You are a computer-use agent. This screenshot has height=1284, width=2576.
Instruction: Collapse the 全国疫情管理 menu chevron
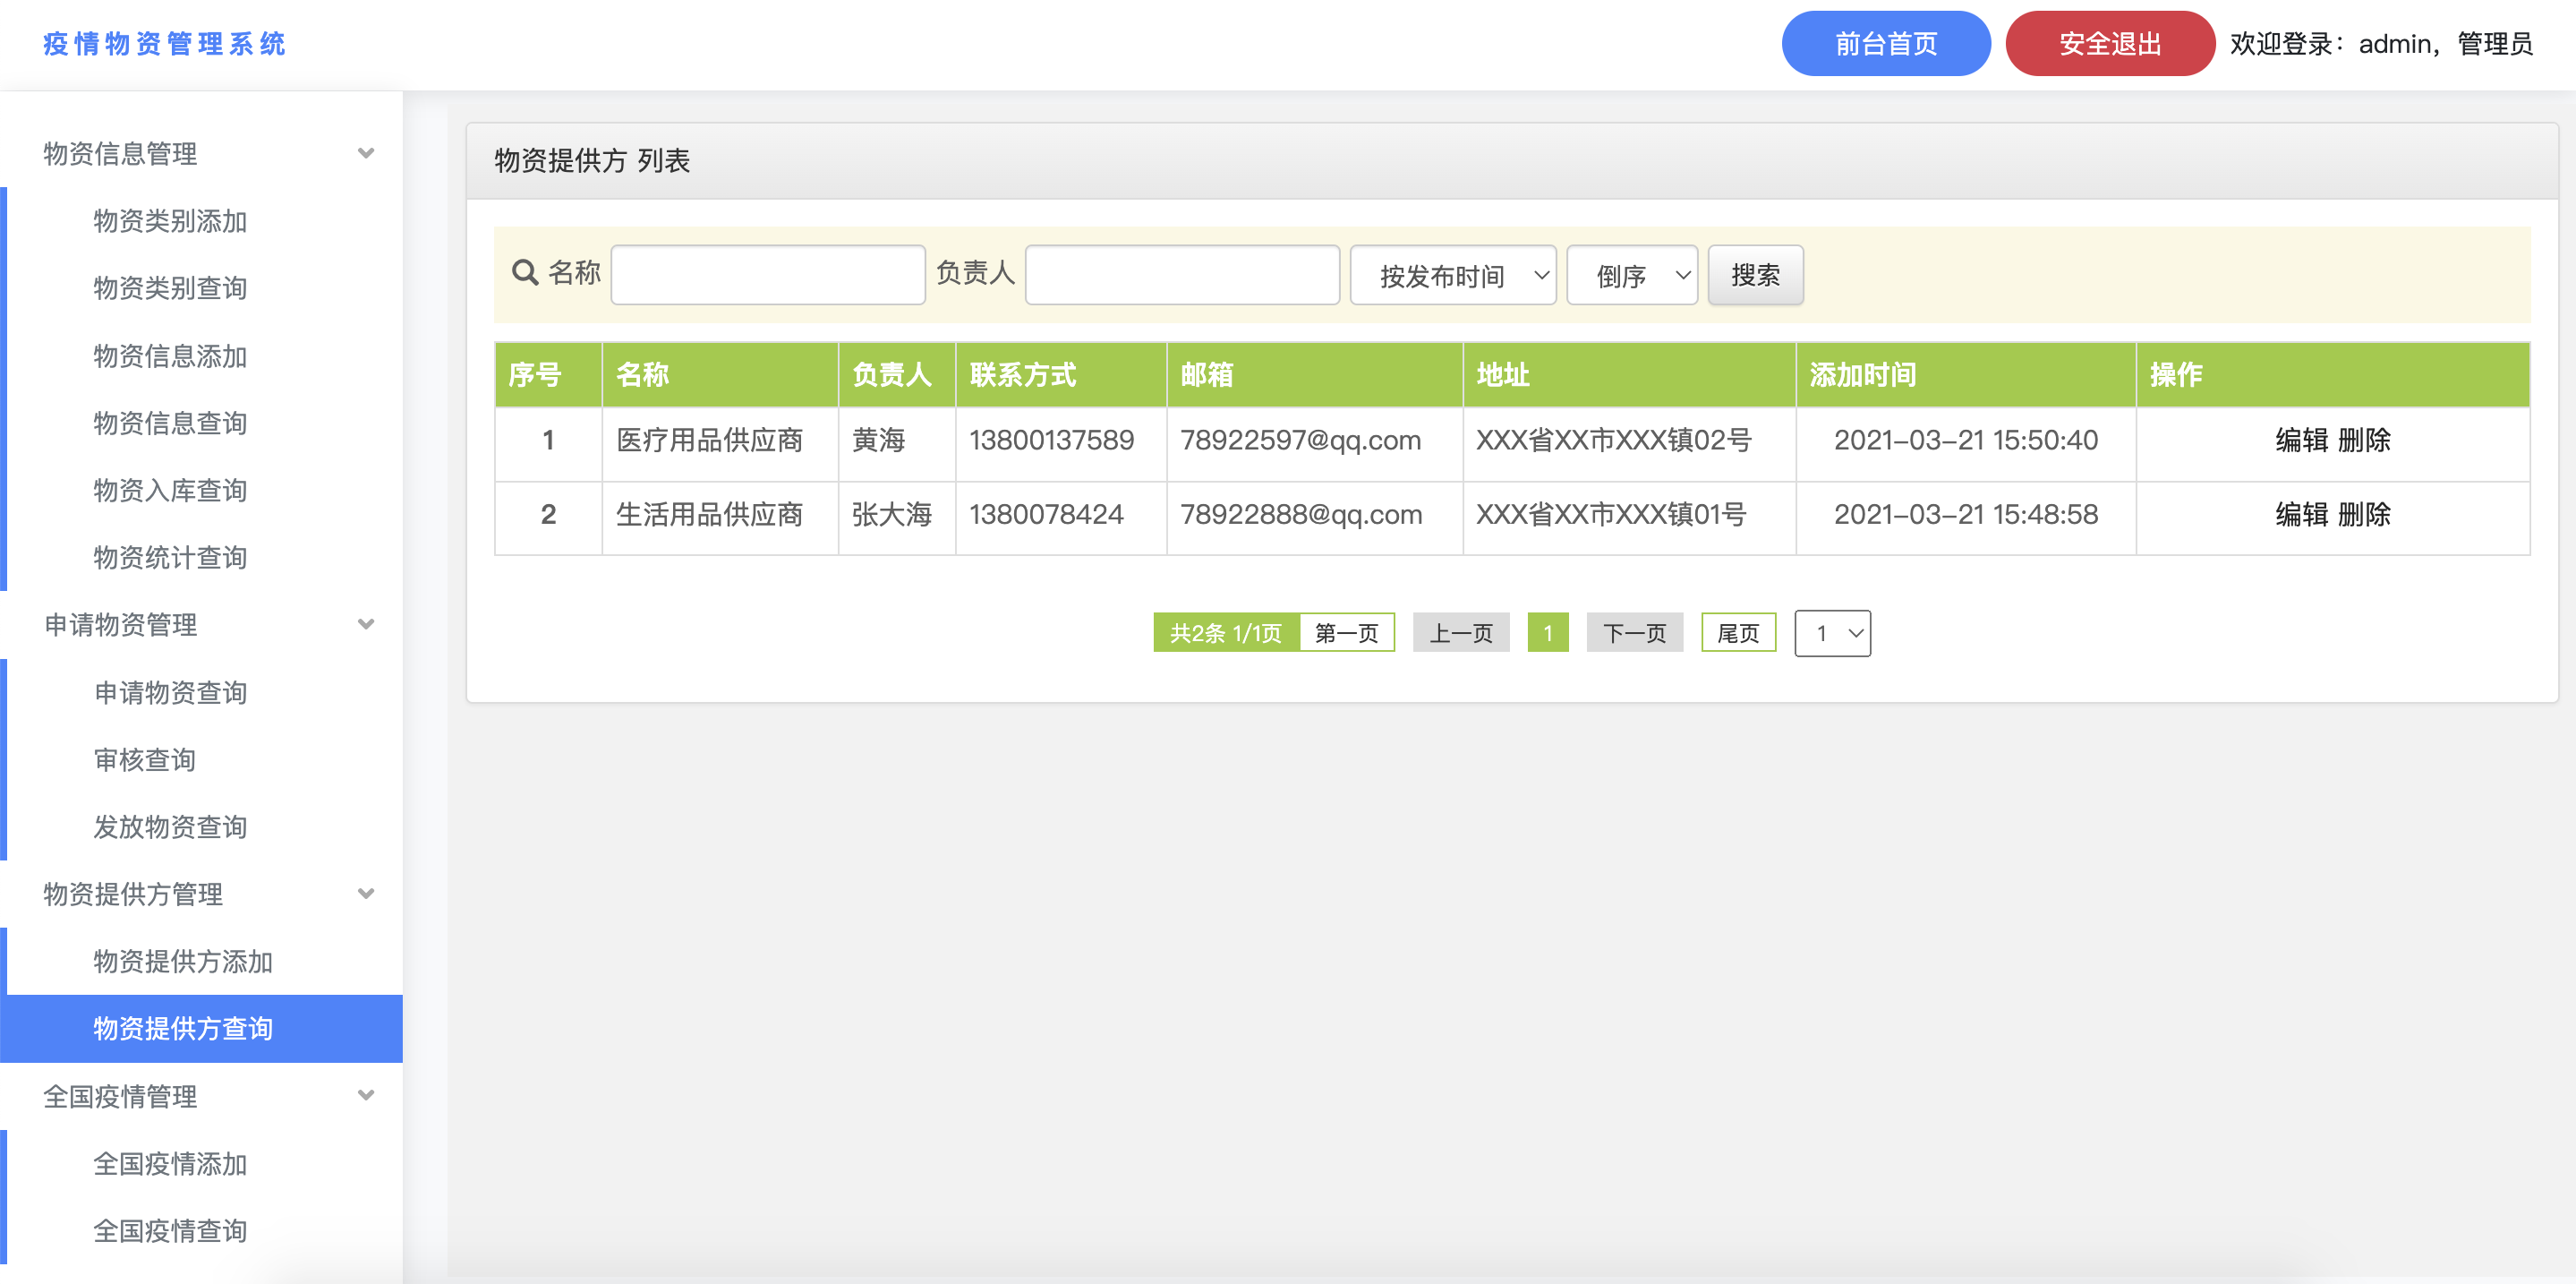click(366, 1095)
